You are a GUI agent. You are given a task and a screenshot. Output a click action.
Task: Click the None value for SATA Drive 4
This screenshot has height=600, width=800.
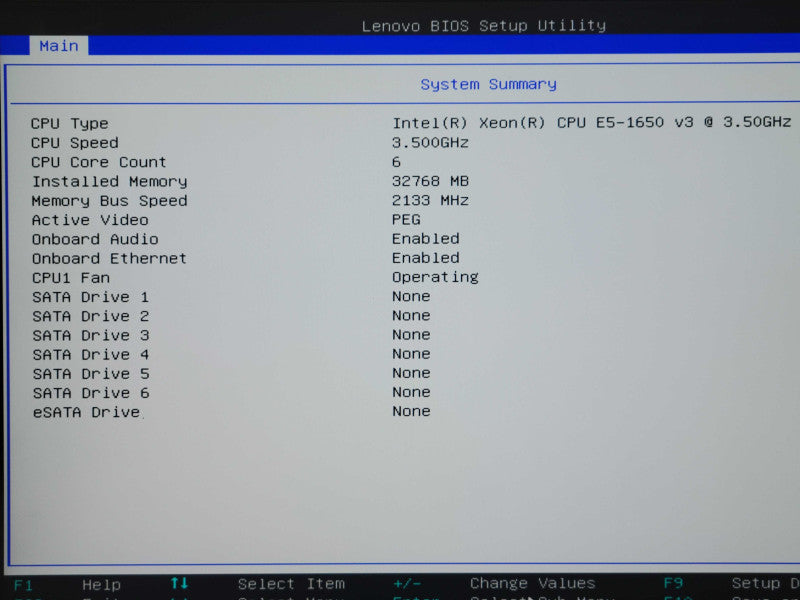coord(411,354)
